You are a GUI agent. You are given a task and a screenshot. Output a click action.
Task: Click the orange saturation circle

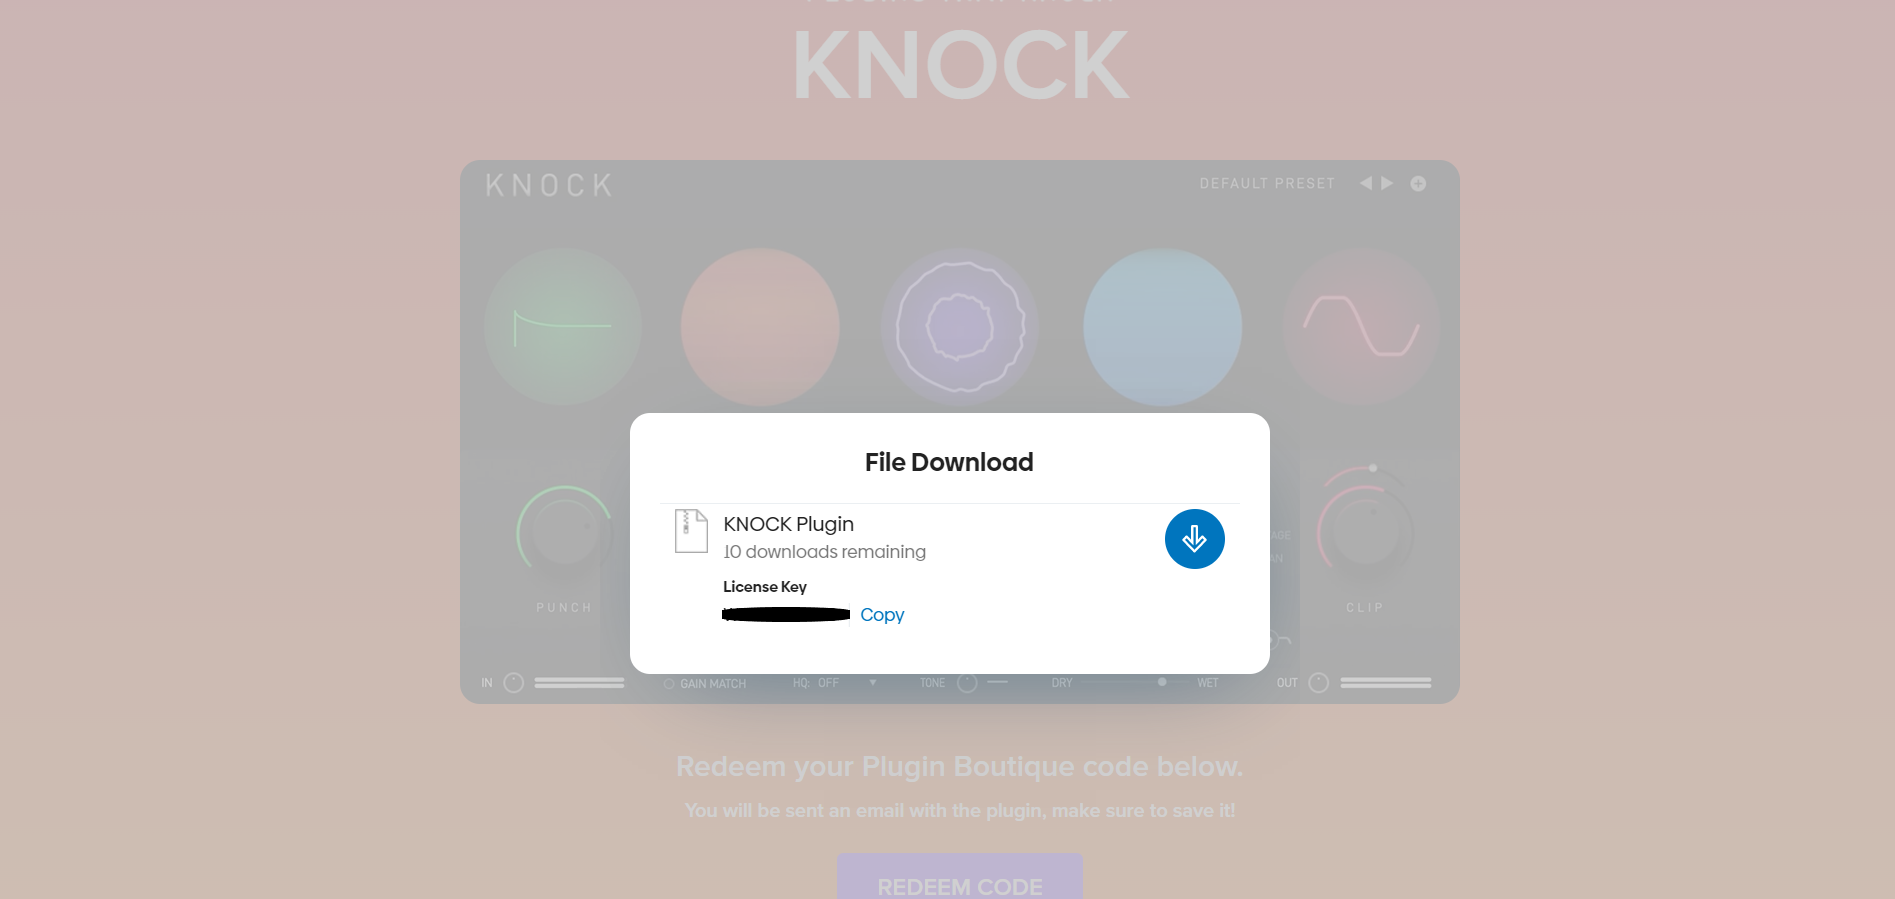coord(760,327)
